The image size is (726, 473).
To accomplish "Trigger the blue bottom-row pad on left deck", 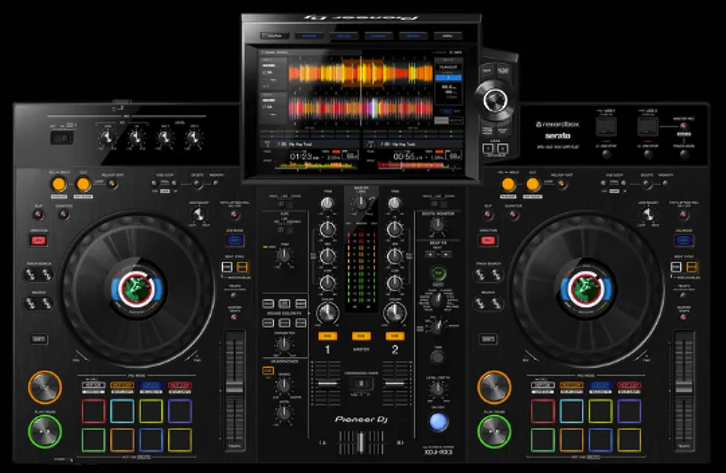I will (x=151, y=440).
